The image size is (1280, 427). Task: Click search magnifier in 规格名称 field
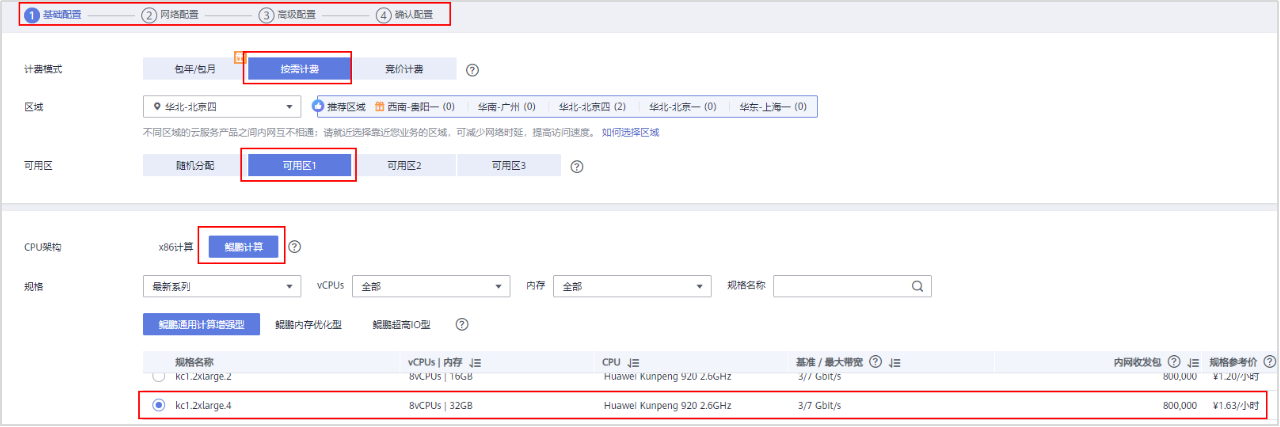(x=917, y=286)
